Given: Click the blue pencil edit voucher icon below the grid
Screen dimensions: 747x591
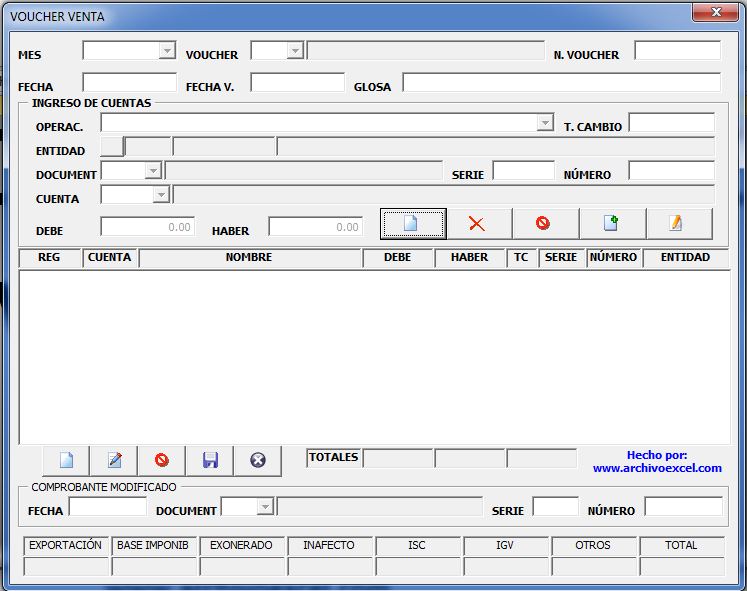Looking at the screenshot, I should pos(114,461).
